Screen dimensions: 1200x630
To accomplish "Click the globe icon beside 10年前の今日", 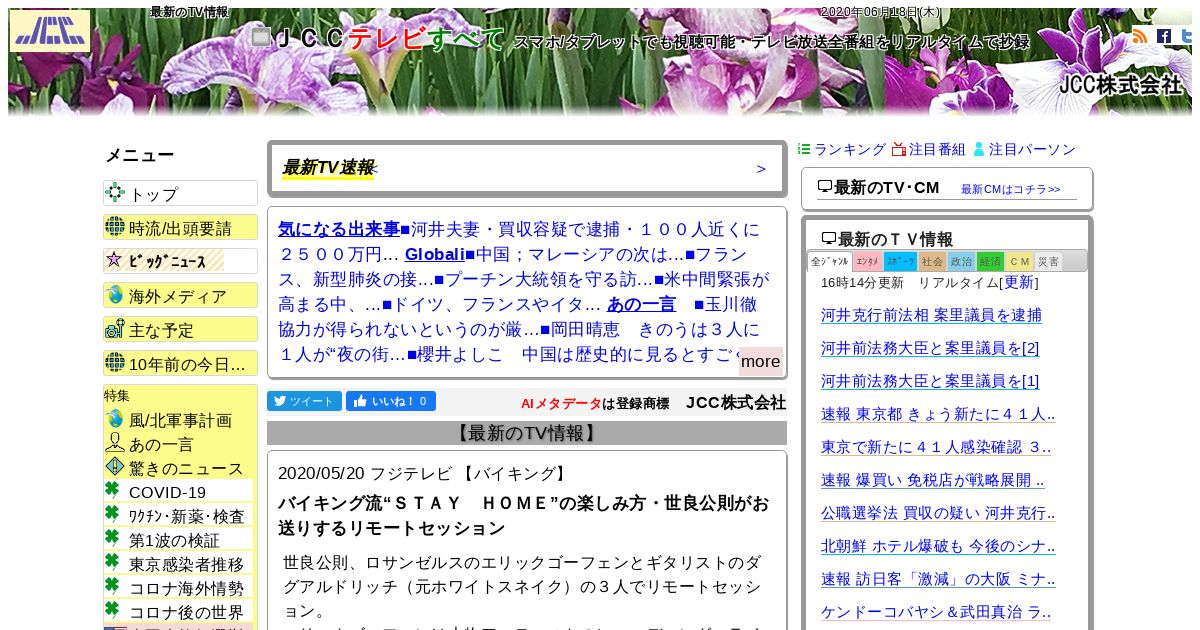I will coord(115,363).
